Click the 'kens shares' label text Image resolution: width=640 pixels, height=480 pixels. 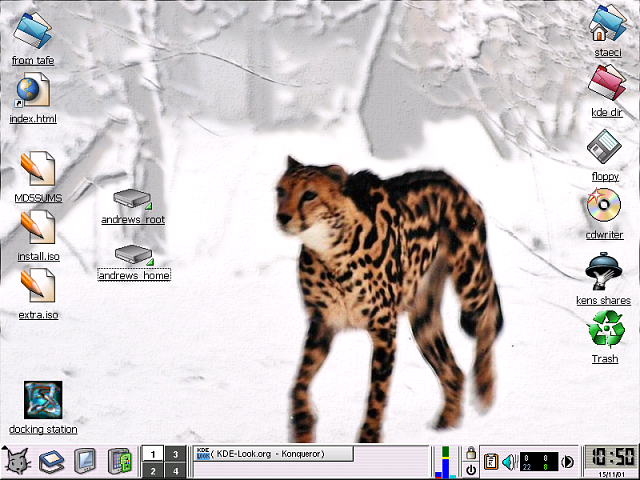click(x=603, y=300)
